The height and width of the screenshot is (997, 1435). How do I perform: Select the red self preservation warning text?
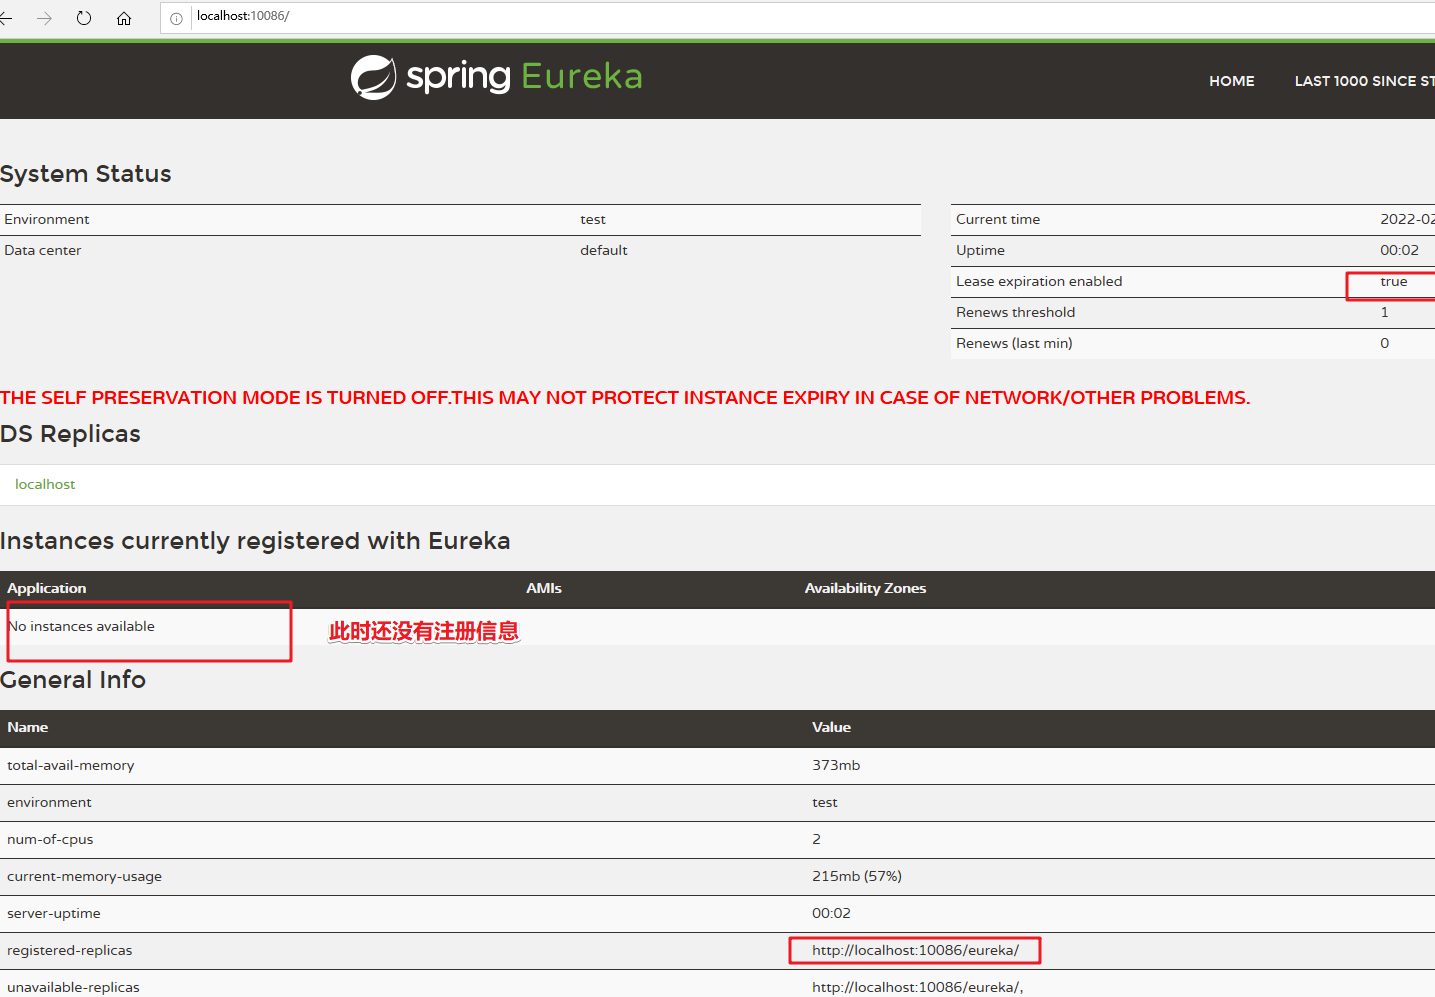pos(625,398)
